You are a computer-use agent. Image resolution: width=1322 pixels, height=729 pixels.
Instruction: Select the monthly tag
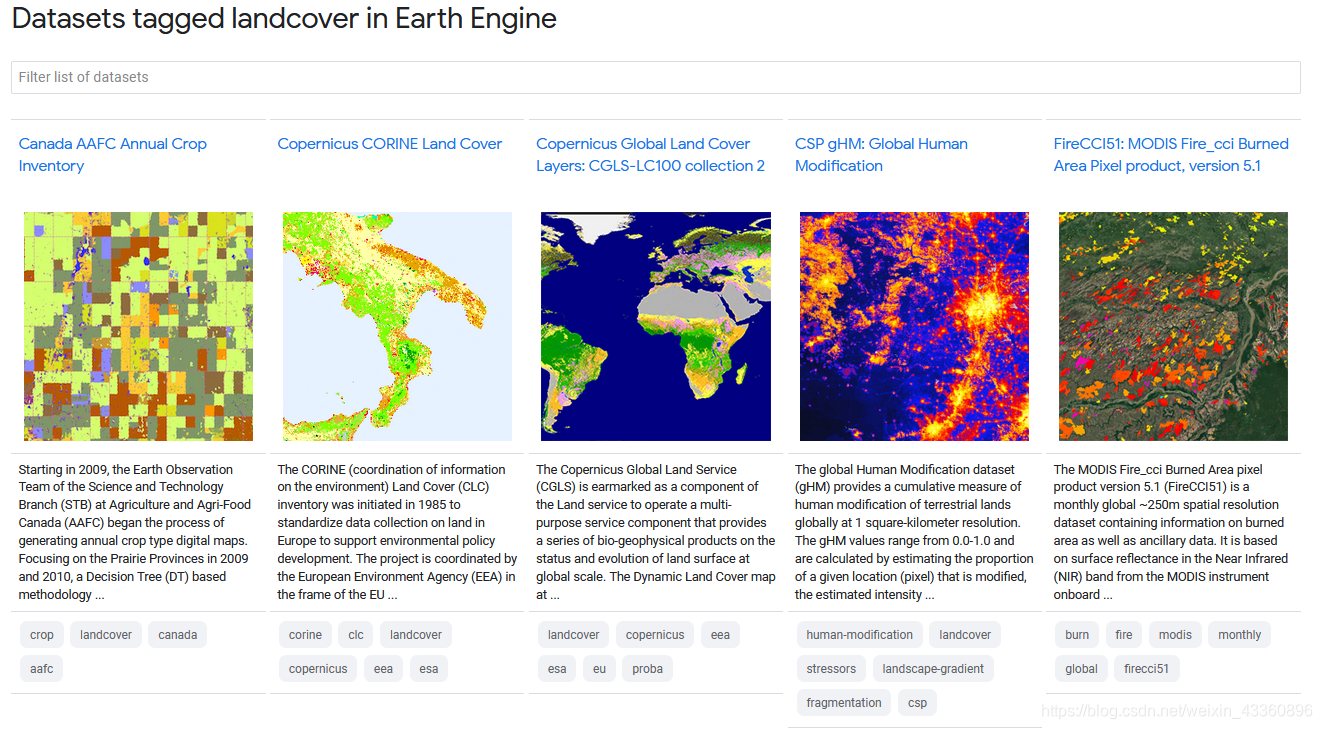pos(1240,635)
